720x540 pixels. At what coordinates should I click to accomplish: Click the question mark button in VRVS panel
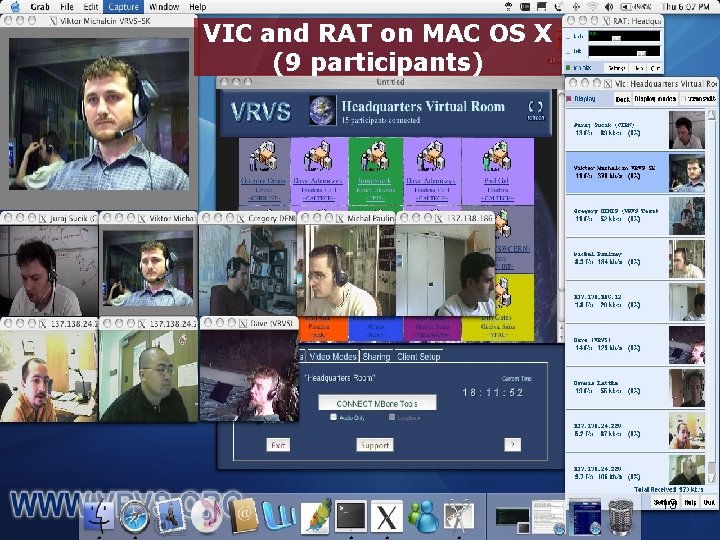coord(512,444)
